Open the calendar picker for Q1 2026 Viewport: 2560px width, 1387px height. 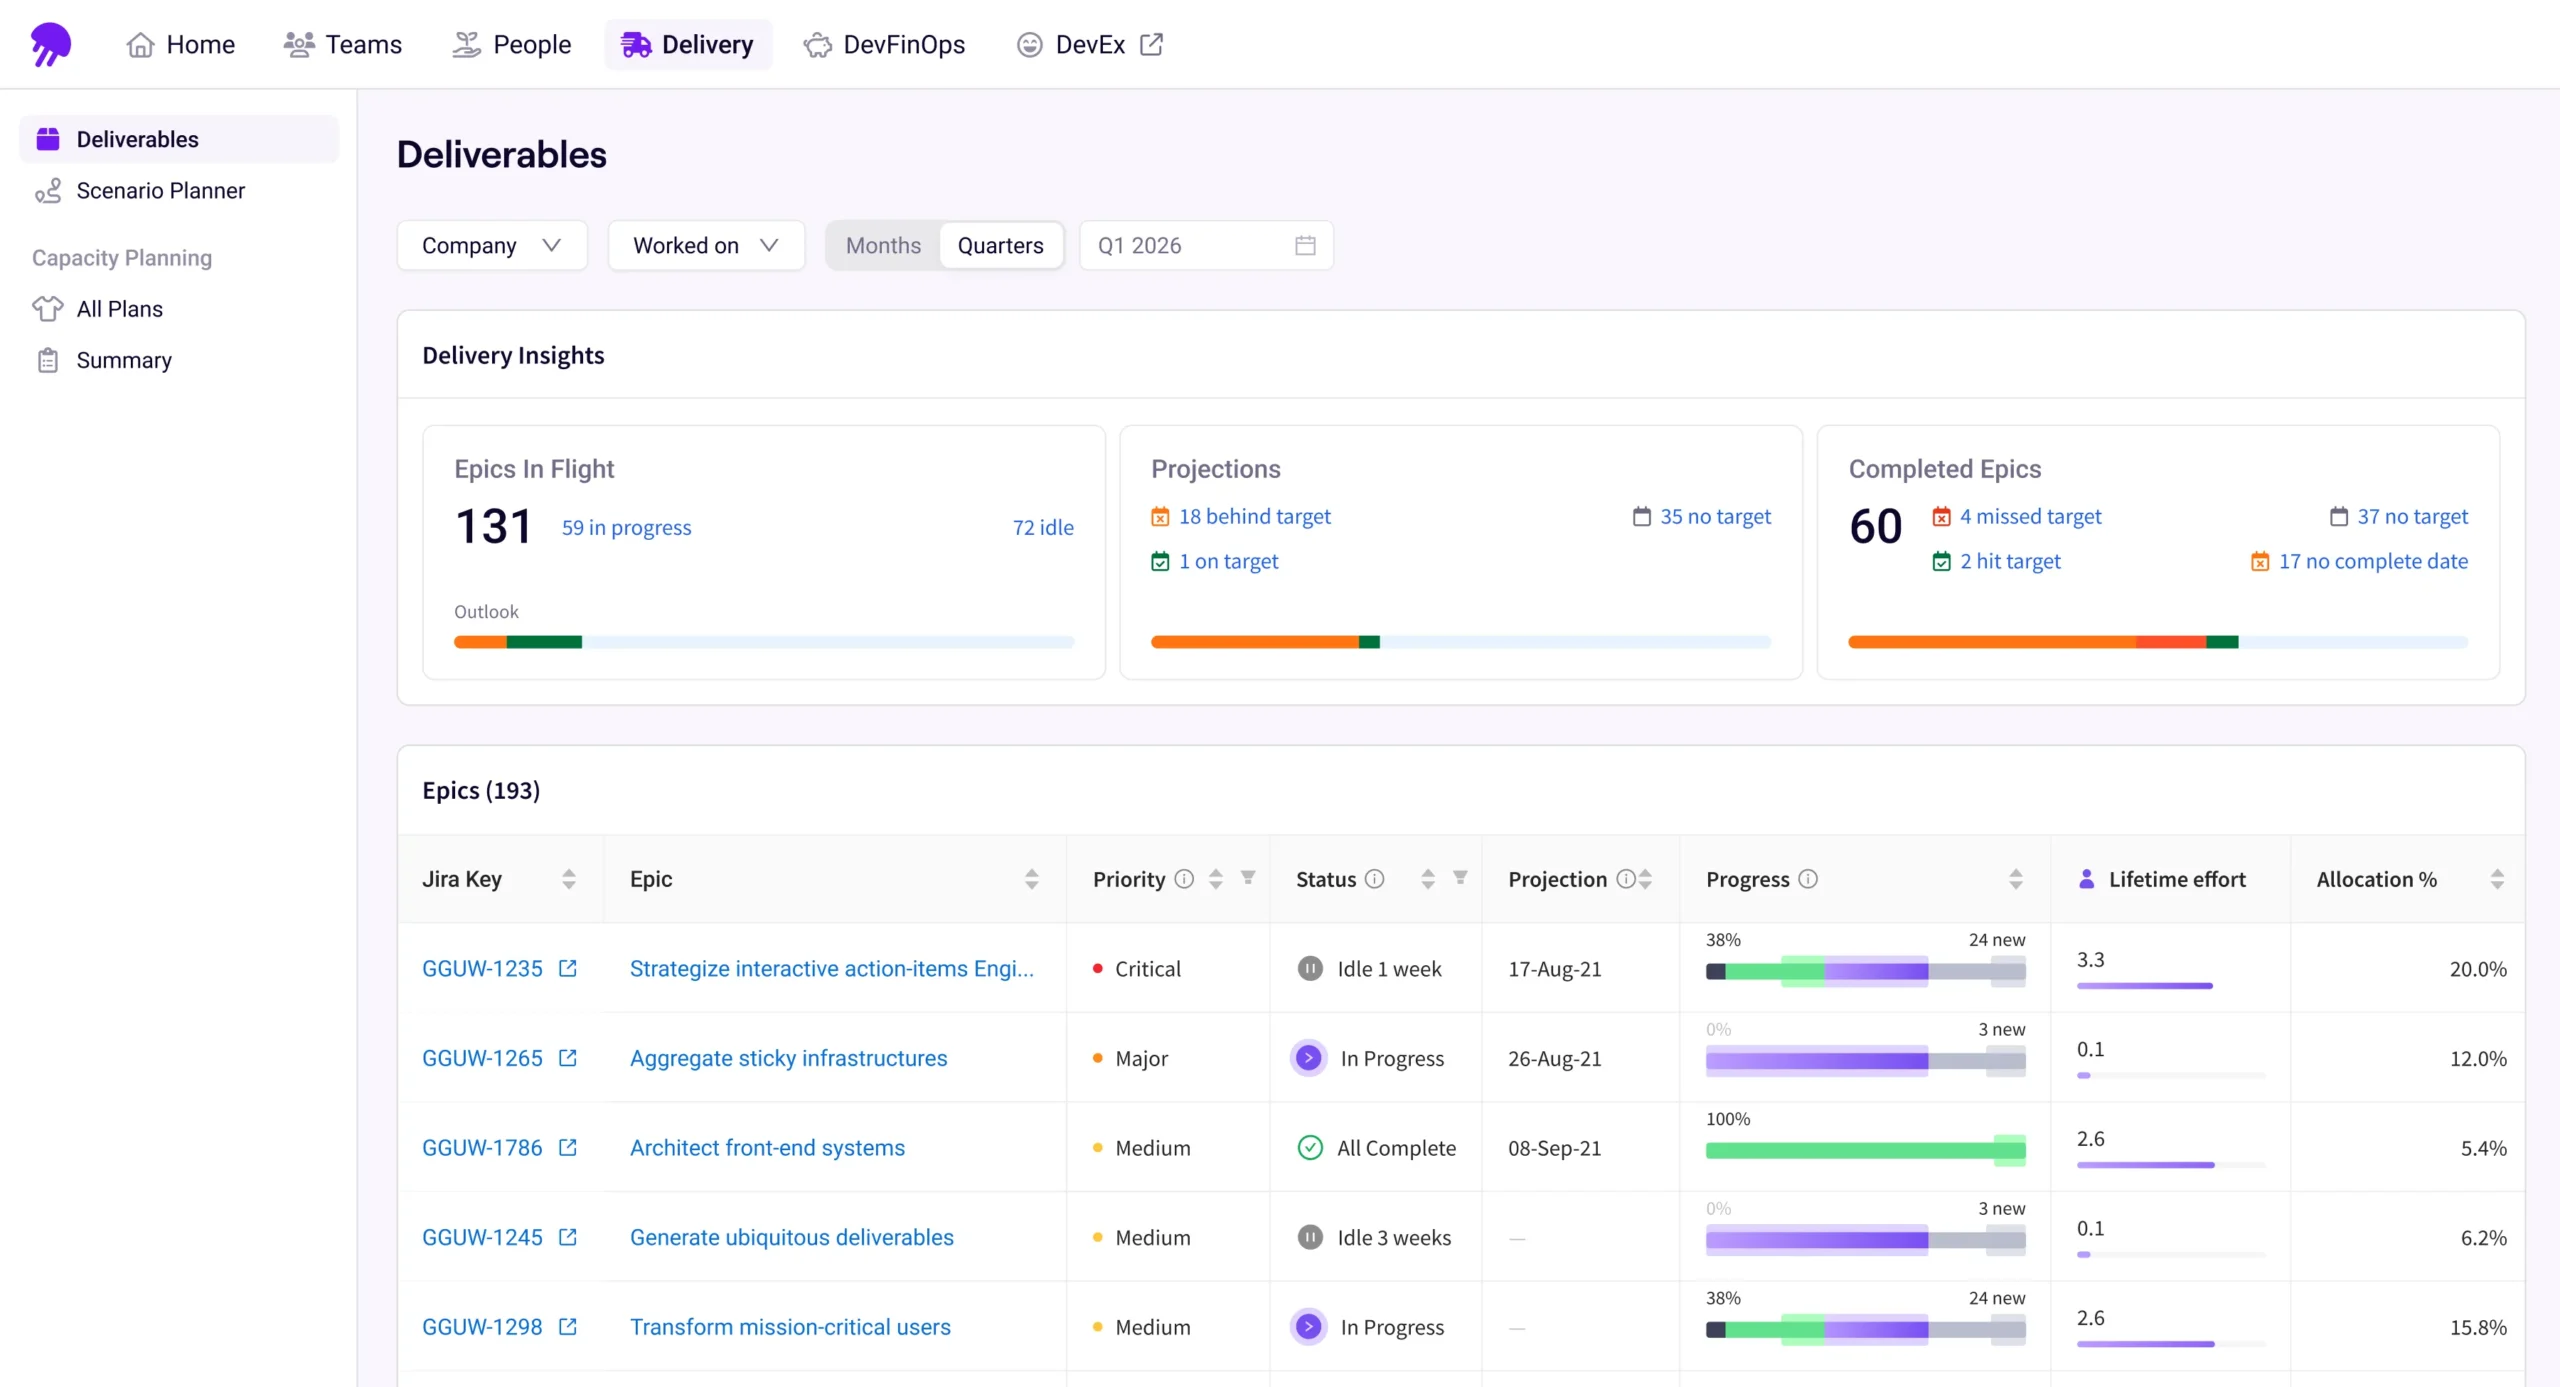coord(1304,244)
